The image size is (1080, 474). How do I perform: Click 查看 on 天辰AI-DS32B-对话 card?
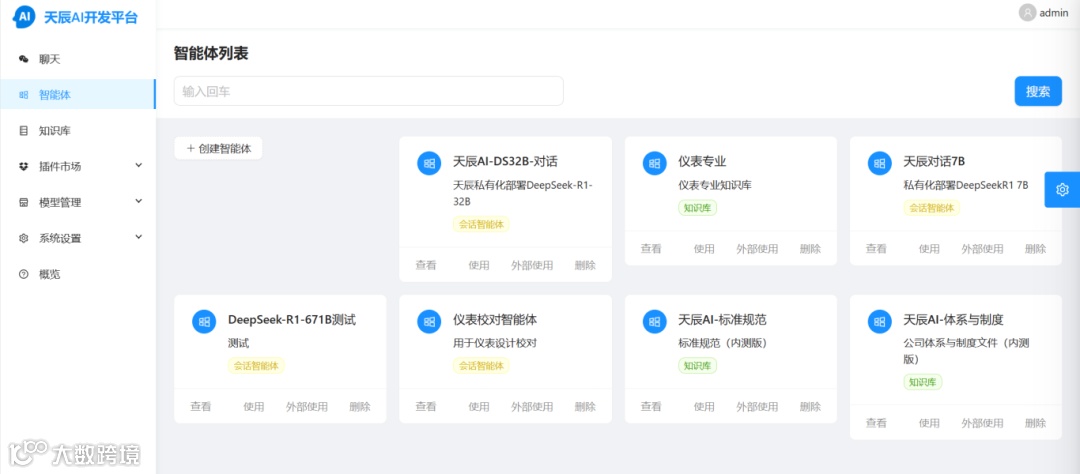(426, 265)
